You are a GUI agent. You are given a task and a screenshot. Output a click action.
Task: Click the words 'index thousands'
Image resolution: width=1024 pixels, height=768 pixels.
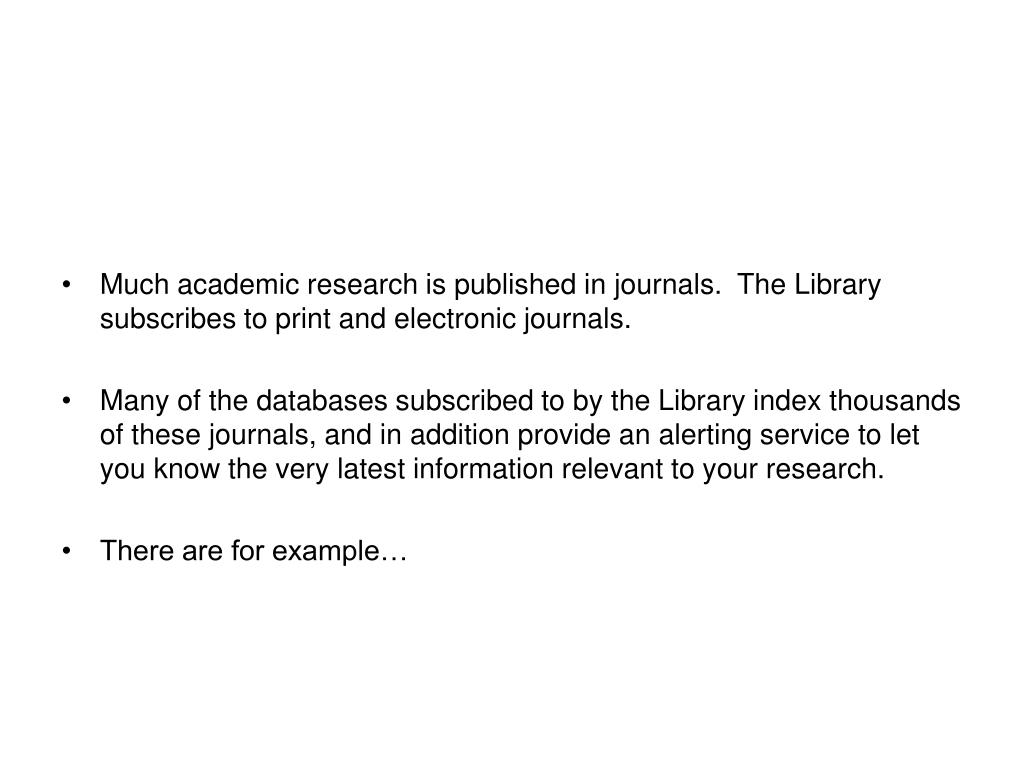[857, 400]
